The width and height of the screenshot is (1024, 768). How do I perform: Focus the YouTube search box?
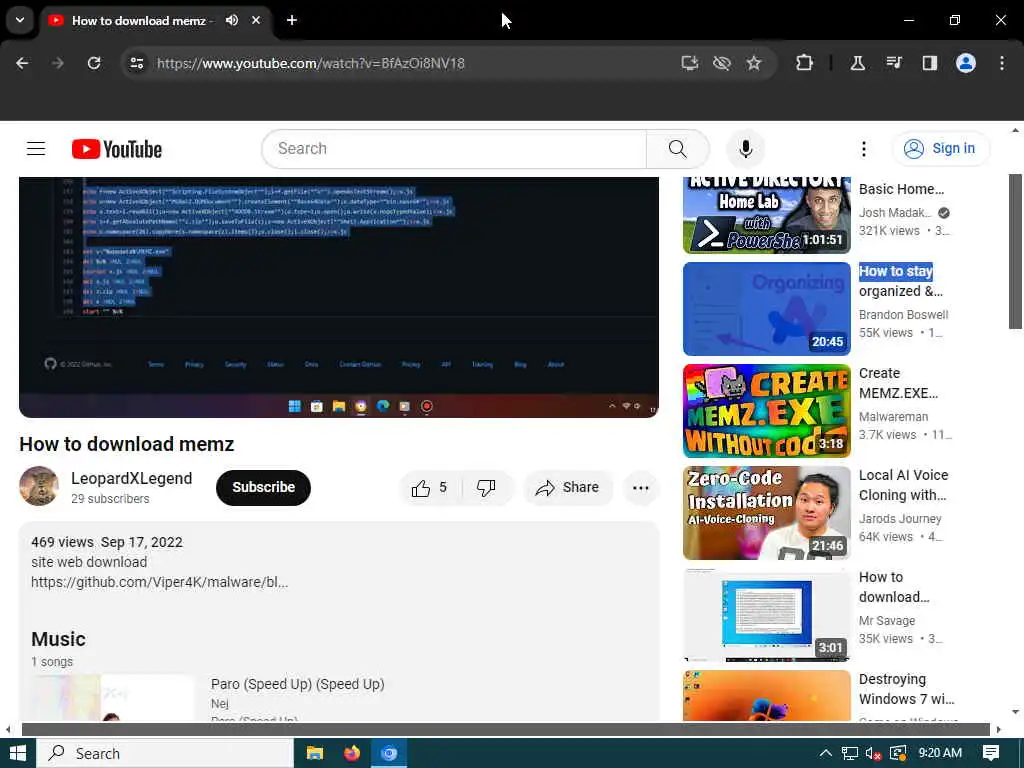(x=454, y=149)
